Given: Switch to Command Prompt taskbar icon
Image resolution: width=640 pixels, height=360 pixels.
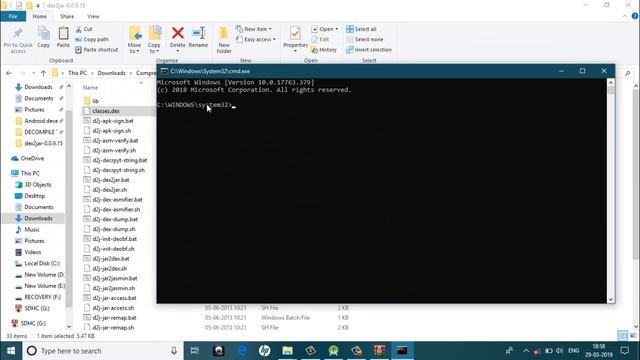Looking at the screenshot, I should click(402, 351).
